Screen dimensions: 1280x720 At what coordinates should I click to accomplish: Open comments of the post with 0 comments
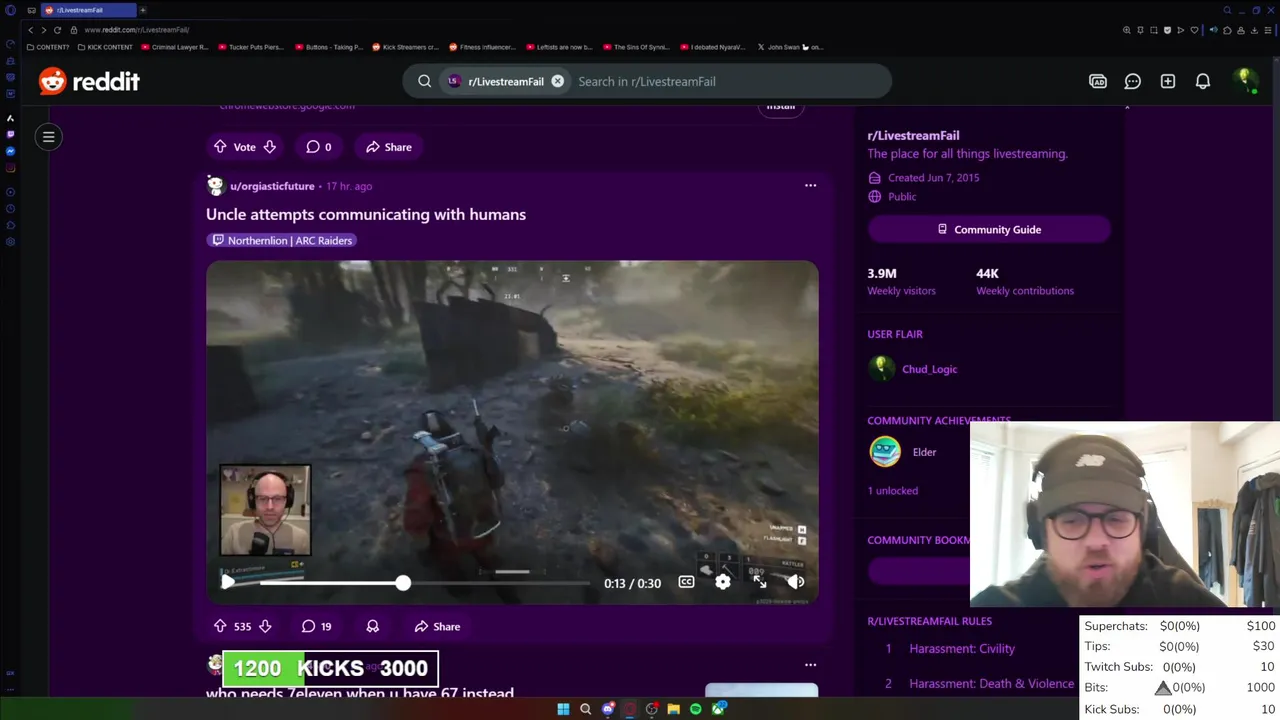pos(318,147)
